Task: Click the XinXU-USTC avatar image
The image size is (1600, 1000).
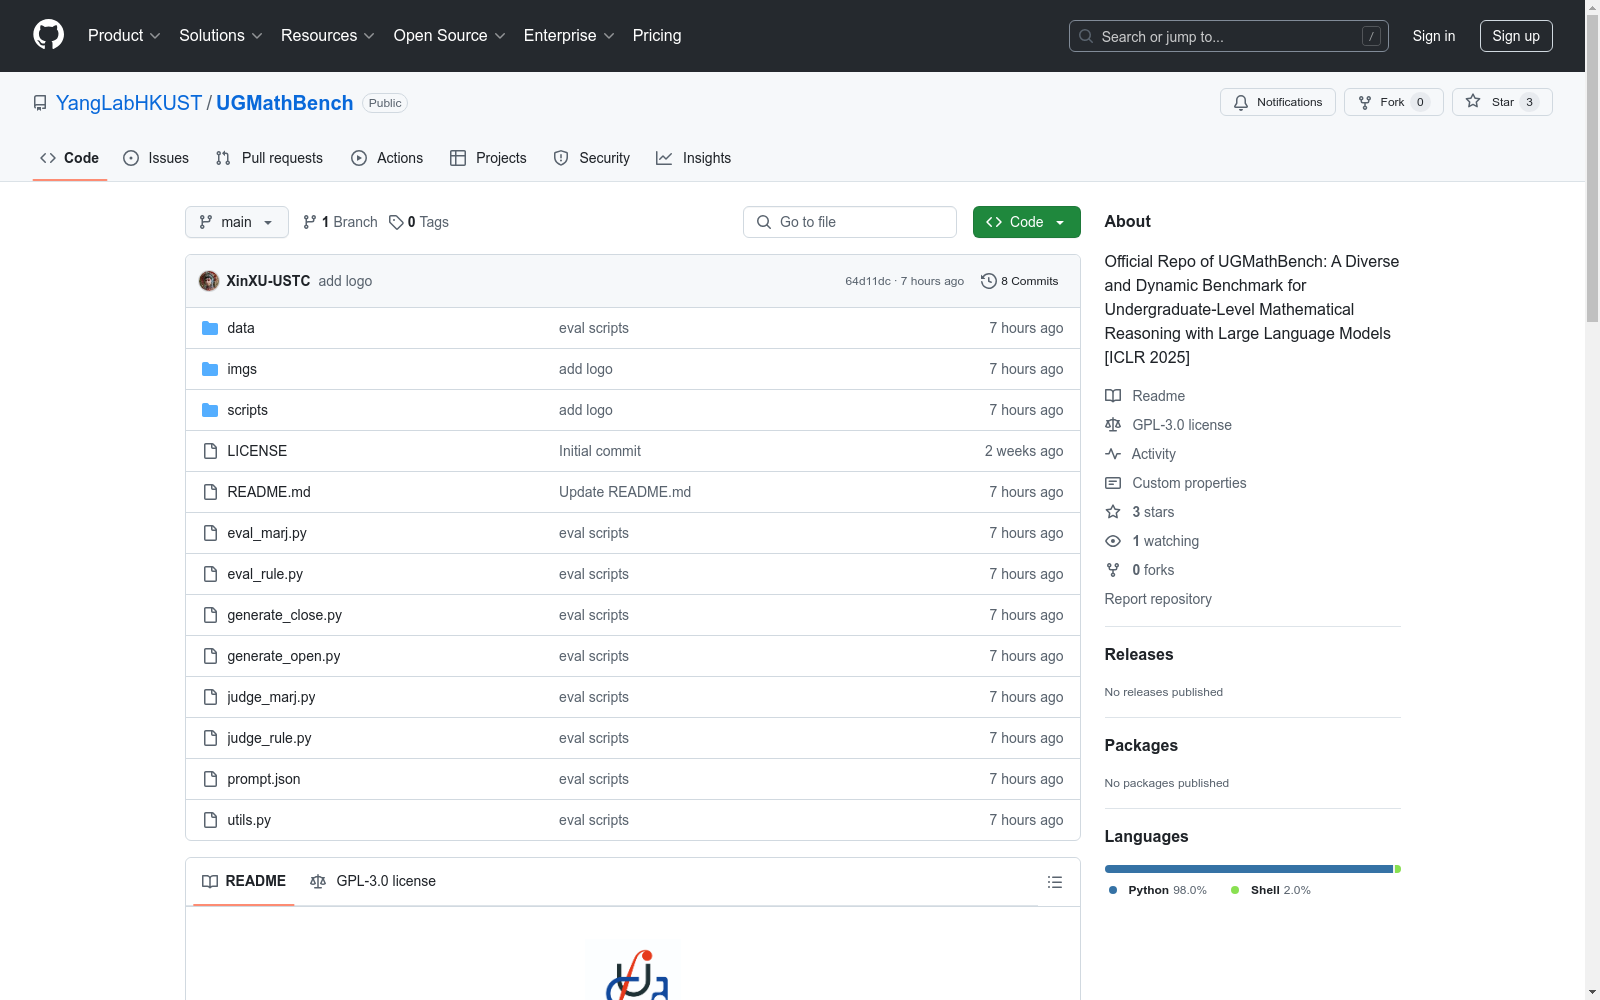Action: tap(209, 281)
